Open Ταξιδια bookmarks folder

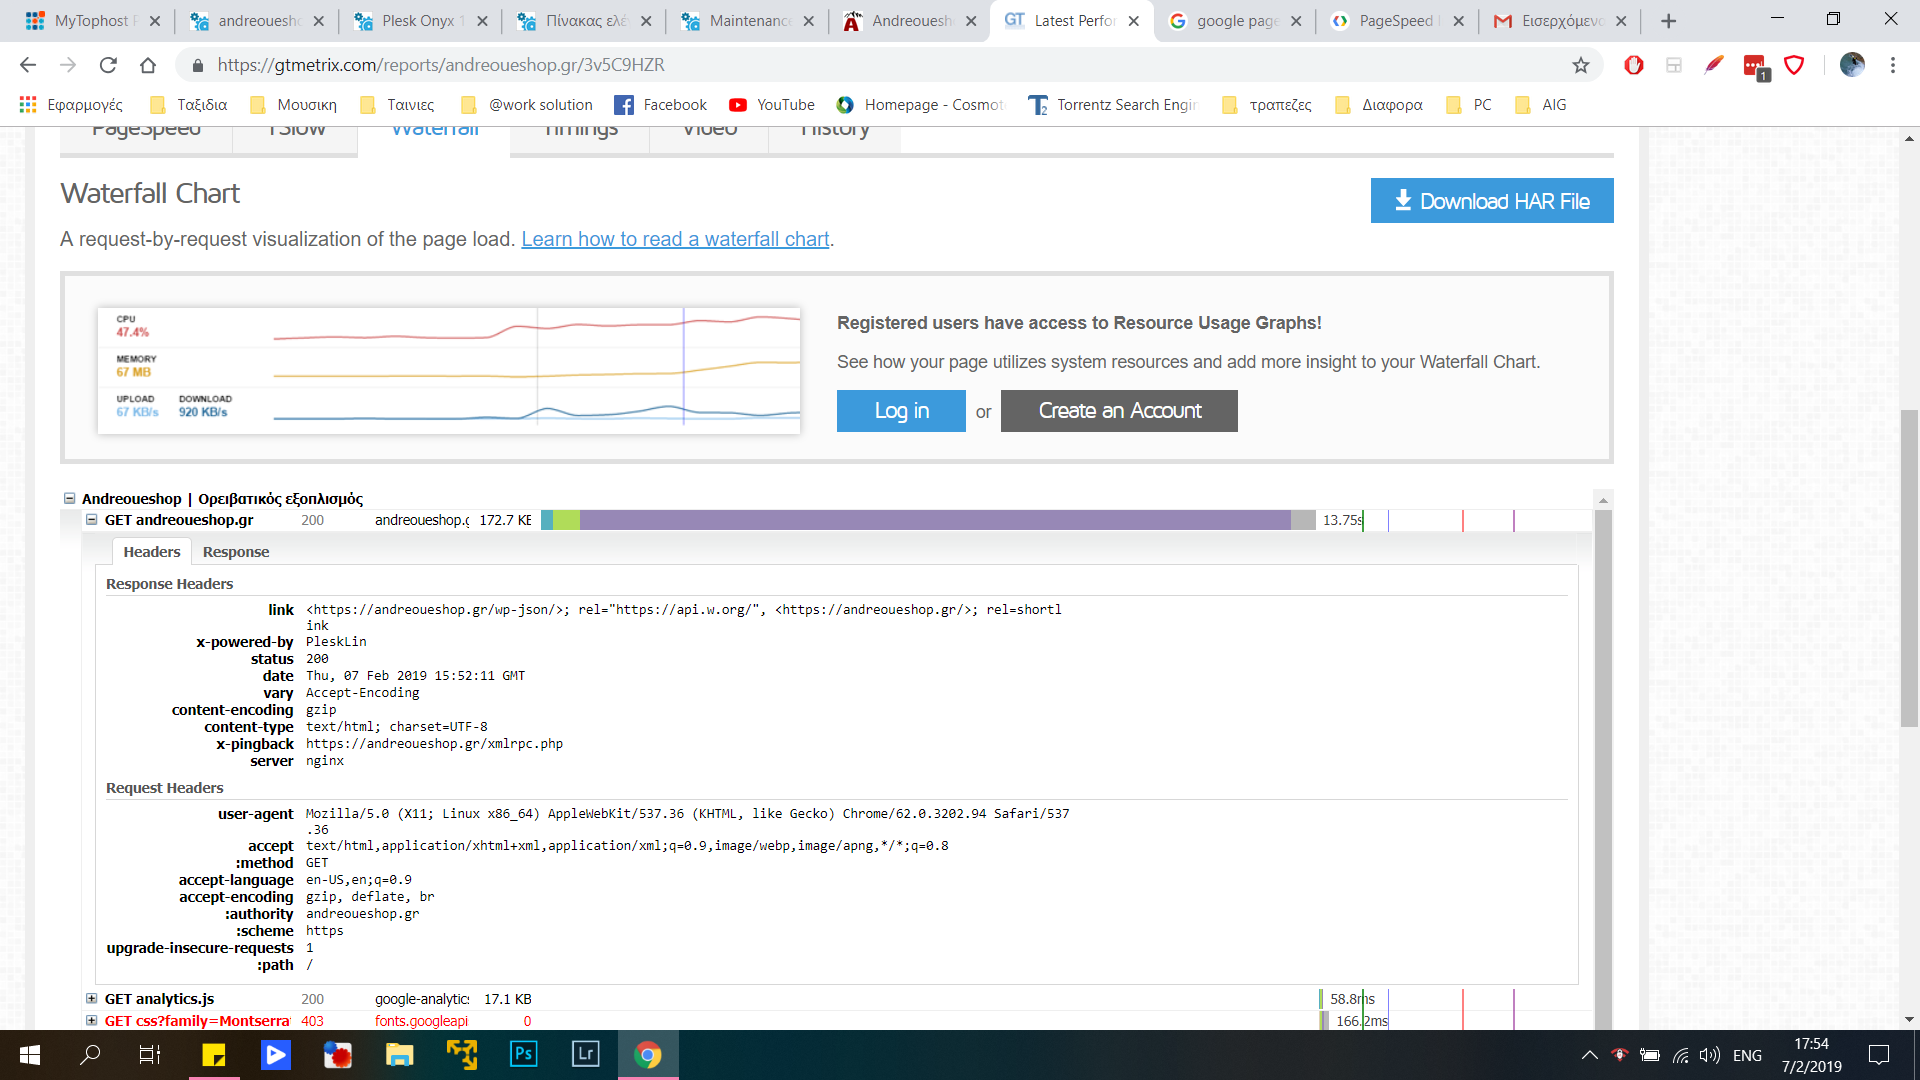coord(188,105)
